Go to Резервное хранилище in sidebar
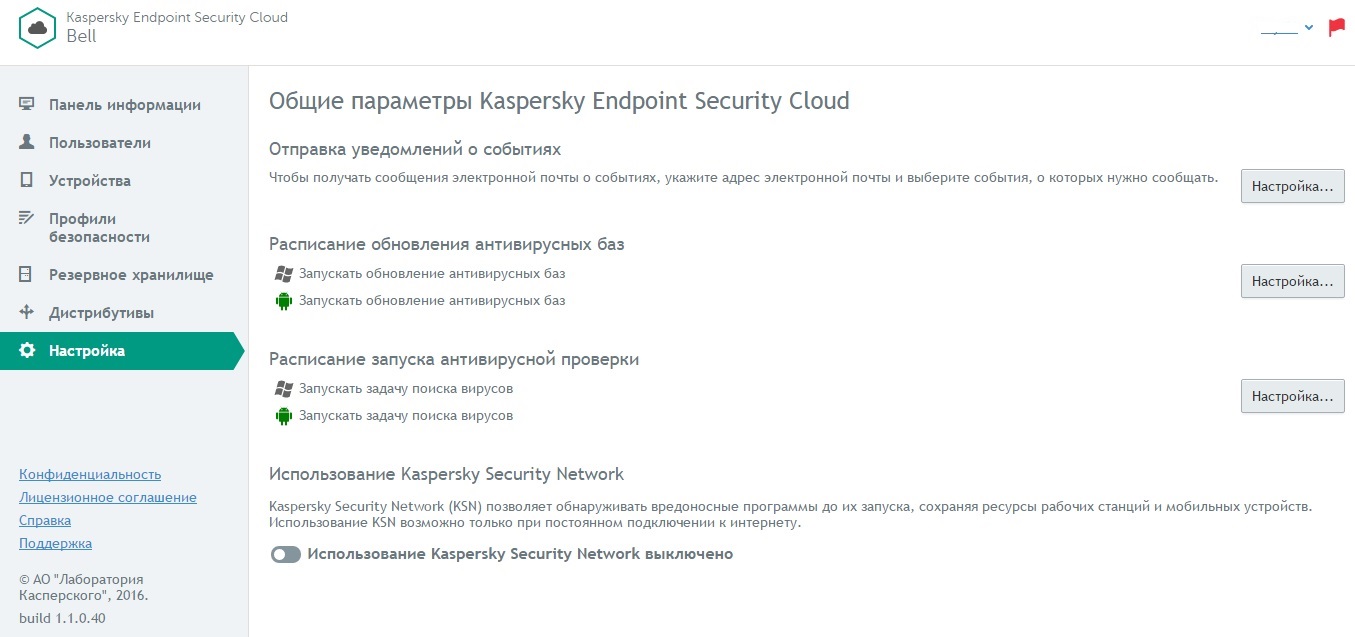Screen dimensions: 1355x637 click(131, 275)
